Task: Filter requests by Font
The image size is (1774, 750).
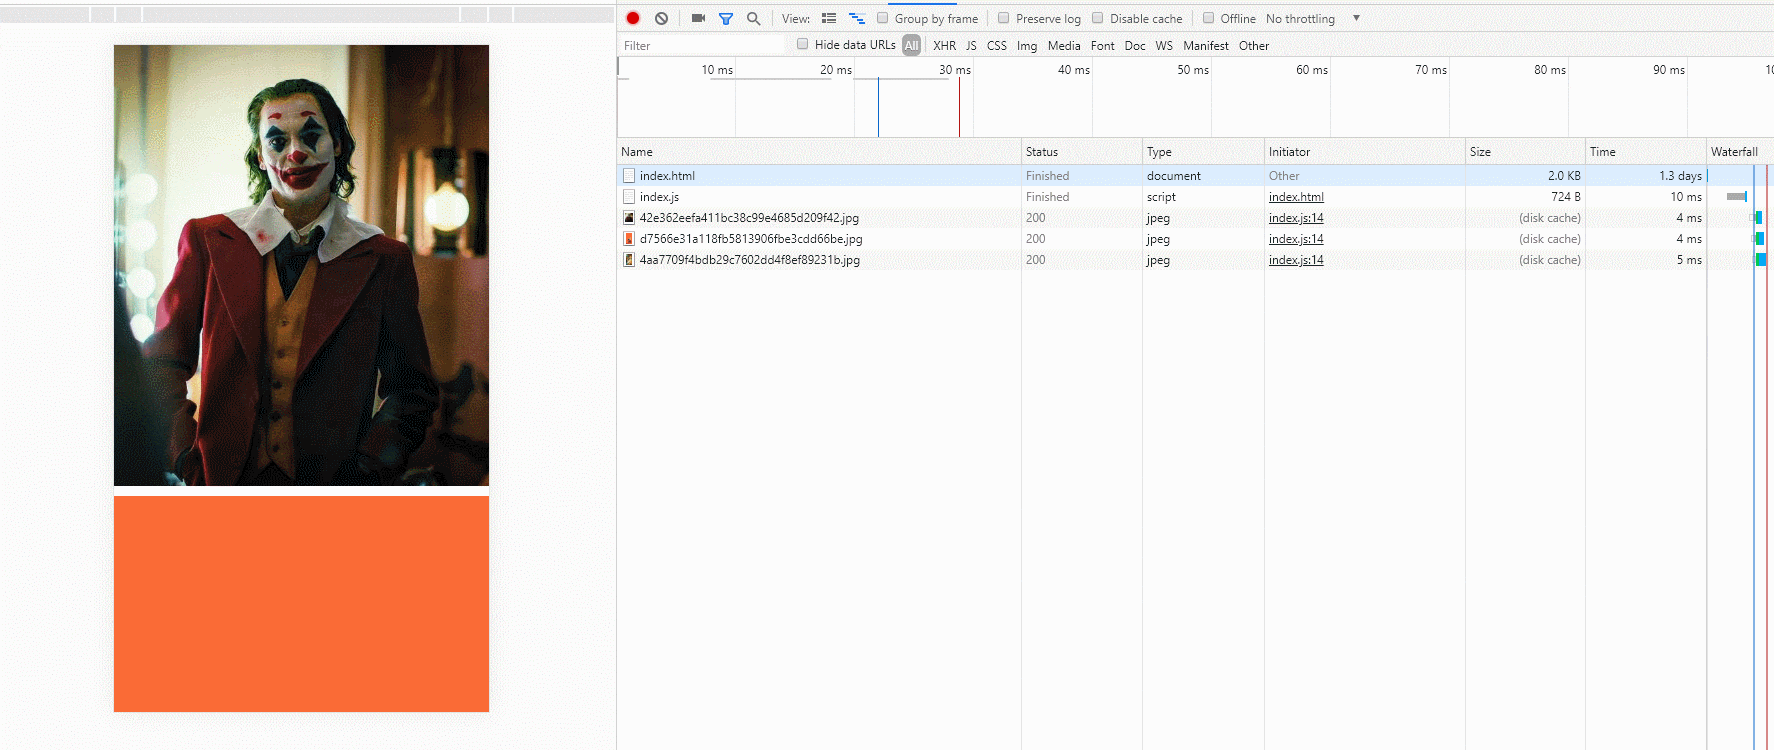Action: (1102, 45)
